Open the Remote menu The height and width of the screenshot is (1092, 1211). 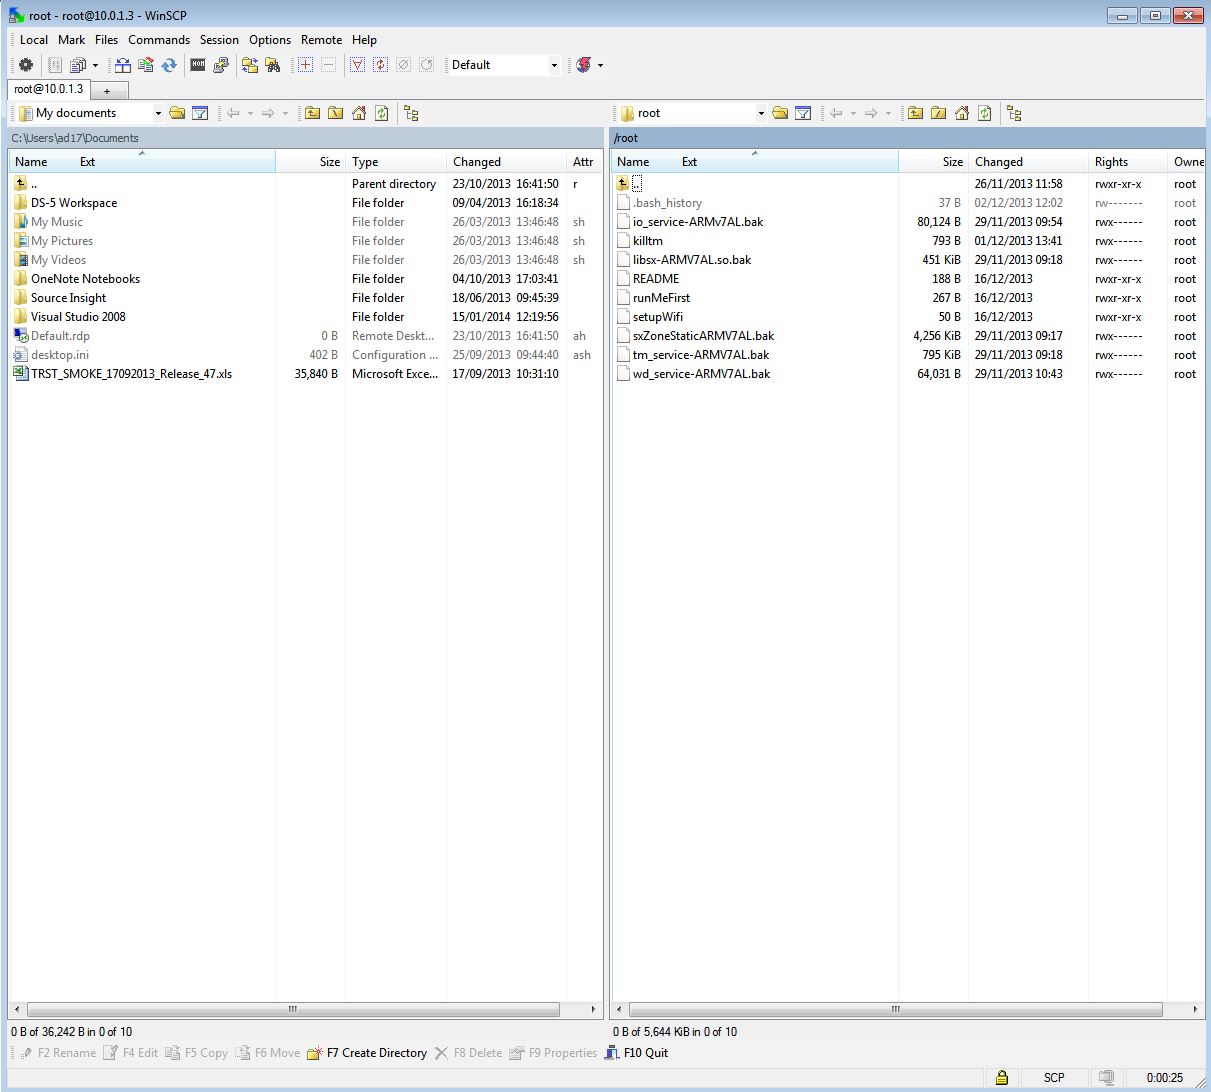pos(321,40)
